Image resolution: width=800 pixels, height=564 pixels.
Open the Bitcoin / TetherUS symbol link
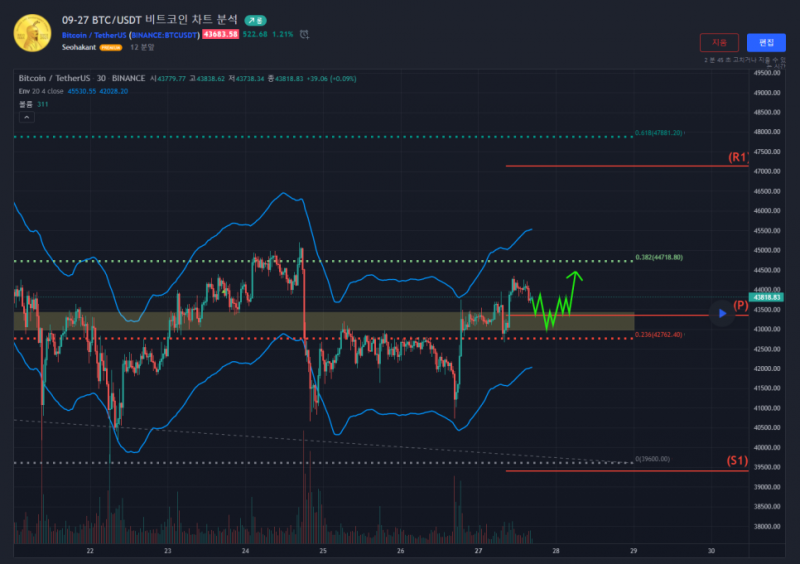coord(94,34)
